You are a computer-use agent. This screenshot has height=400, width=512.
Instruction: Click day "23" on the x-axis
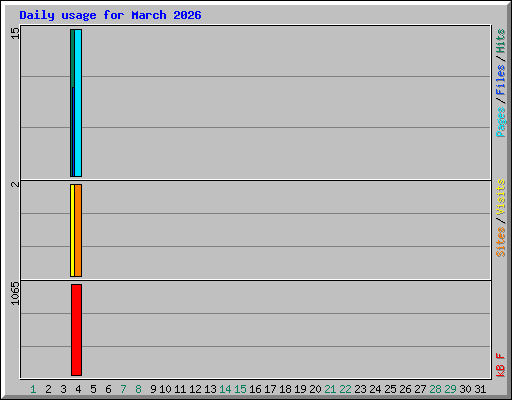click(360, 389)
